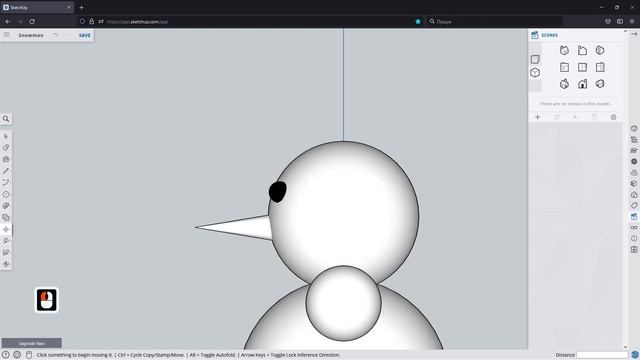Select the Circle shape tool

click(6, 195)
